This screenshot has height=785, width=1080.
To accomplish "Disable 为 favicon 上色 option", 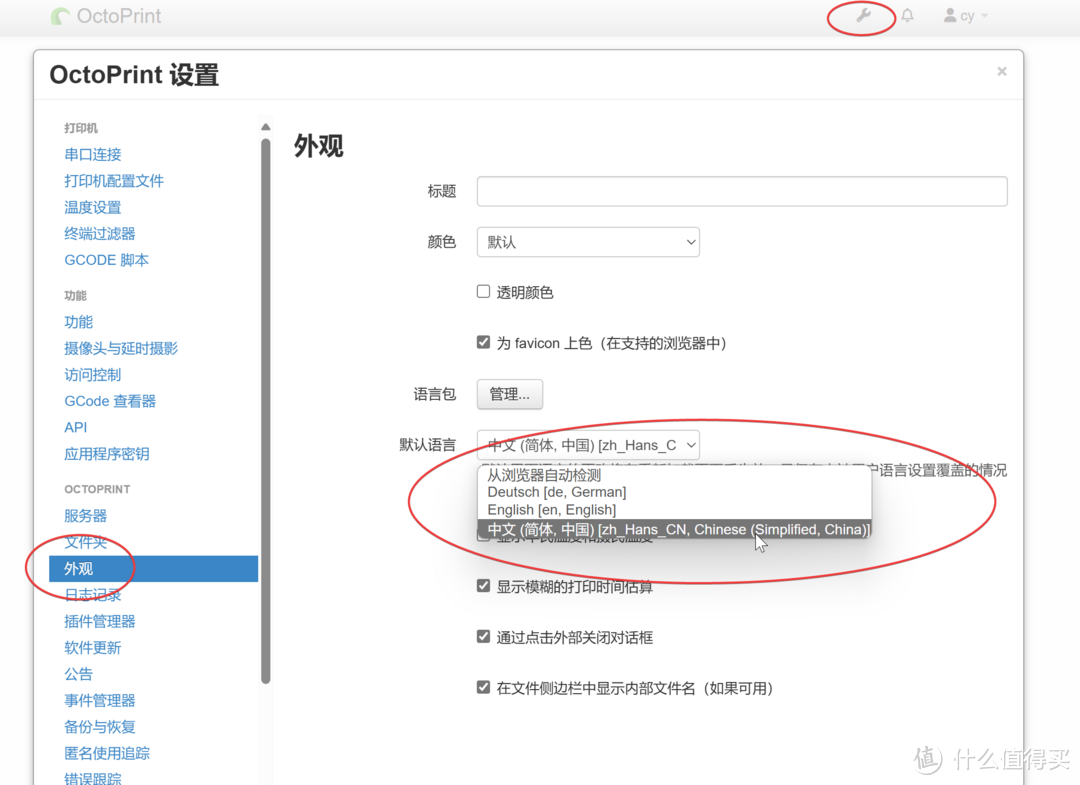I will [x=483, y=341].
